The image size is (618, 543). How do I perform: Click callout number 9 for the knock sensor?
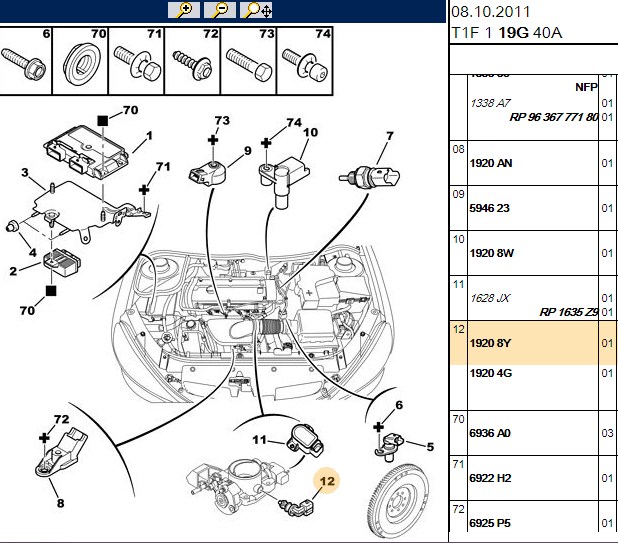pos(248,151)
